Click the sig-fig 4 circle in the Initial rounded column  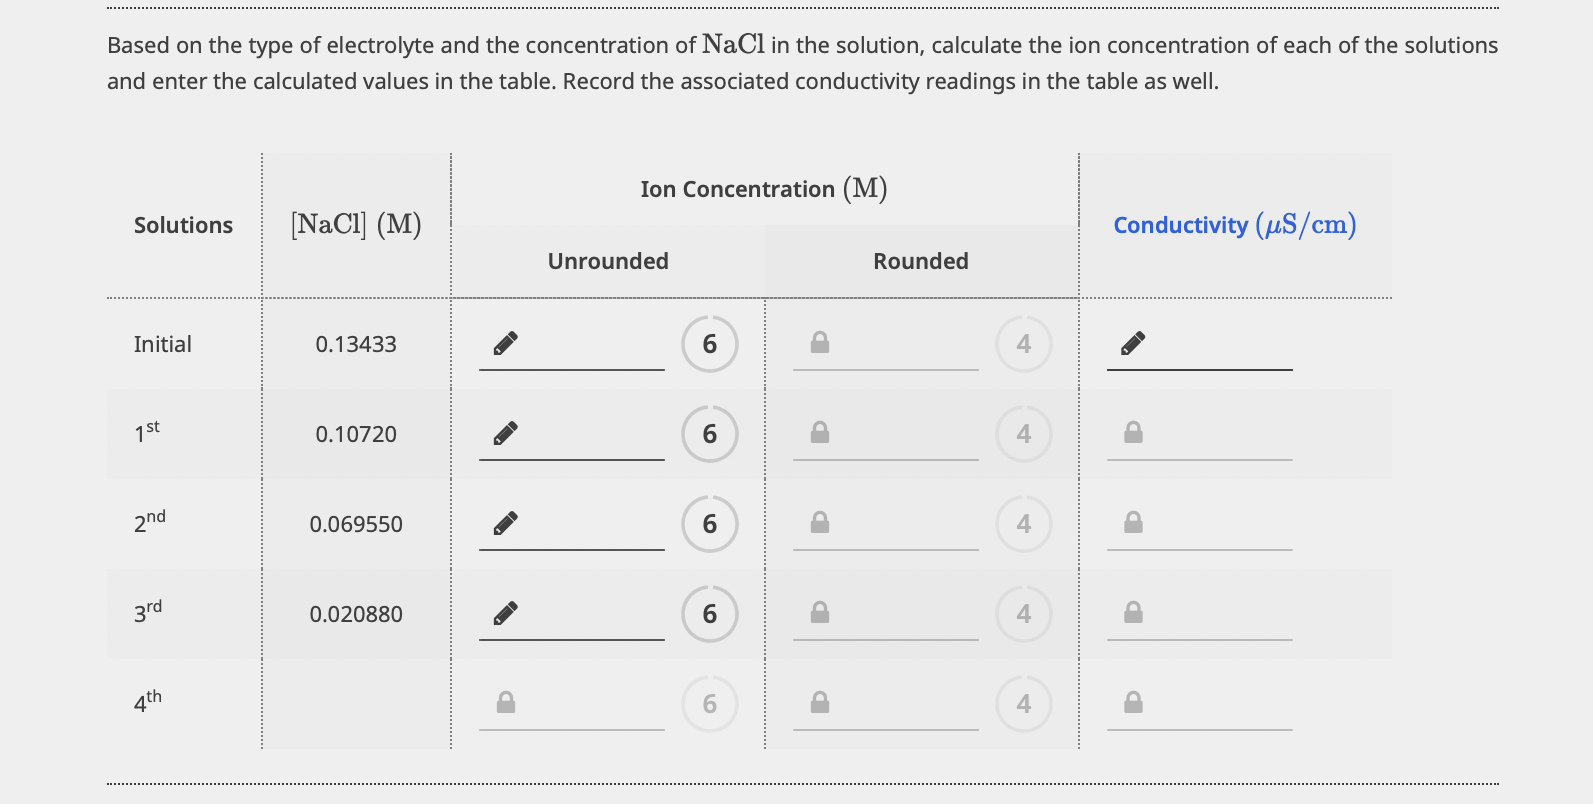tap(1024, 344)
